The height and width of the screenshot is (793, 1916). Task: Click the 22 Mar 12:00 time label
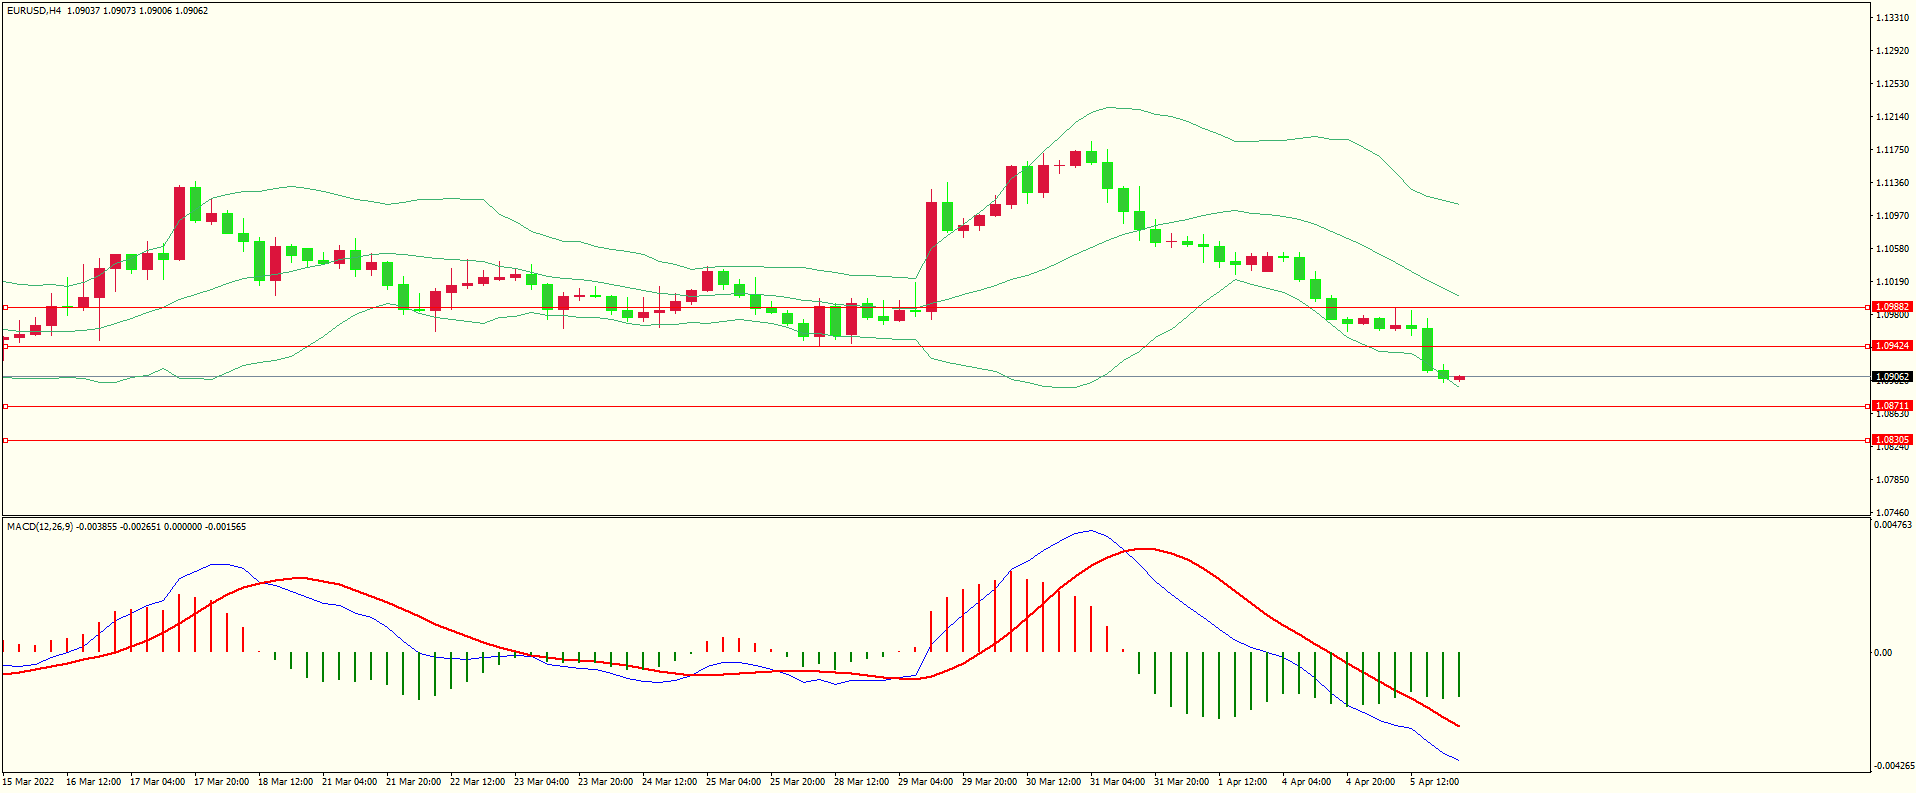[477, 782]
